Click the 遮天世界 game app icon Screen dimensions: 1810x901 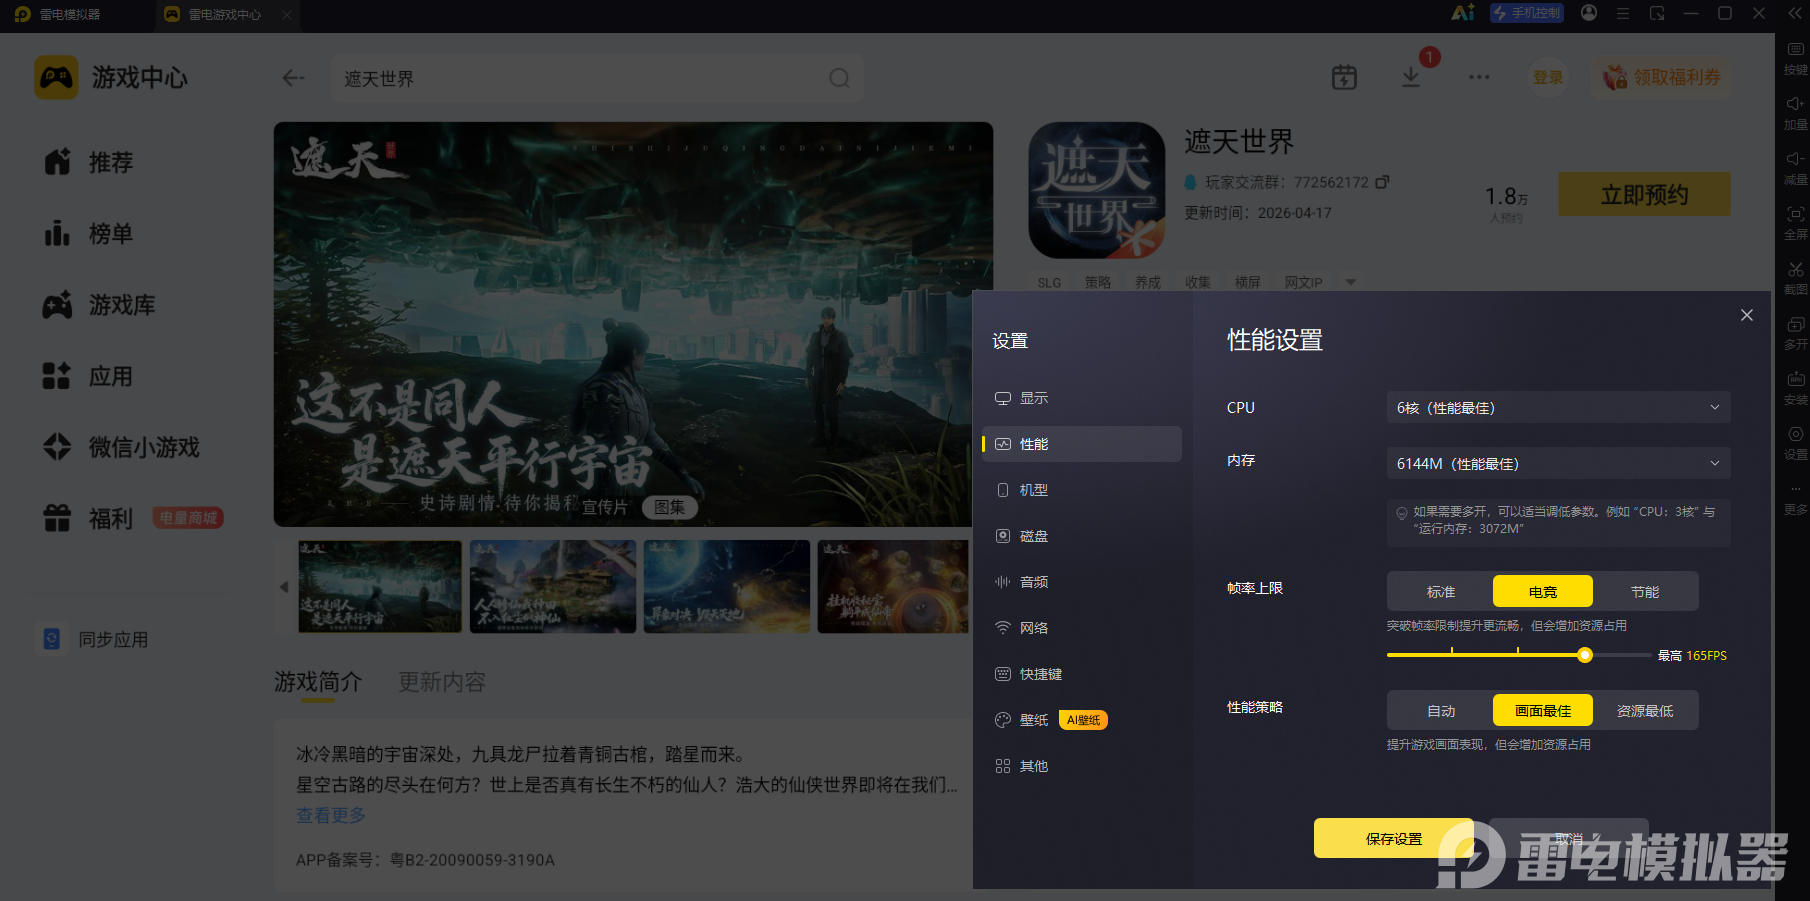click(1097, 190)
